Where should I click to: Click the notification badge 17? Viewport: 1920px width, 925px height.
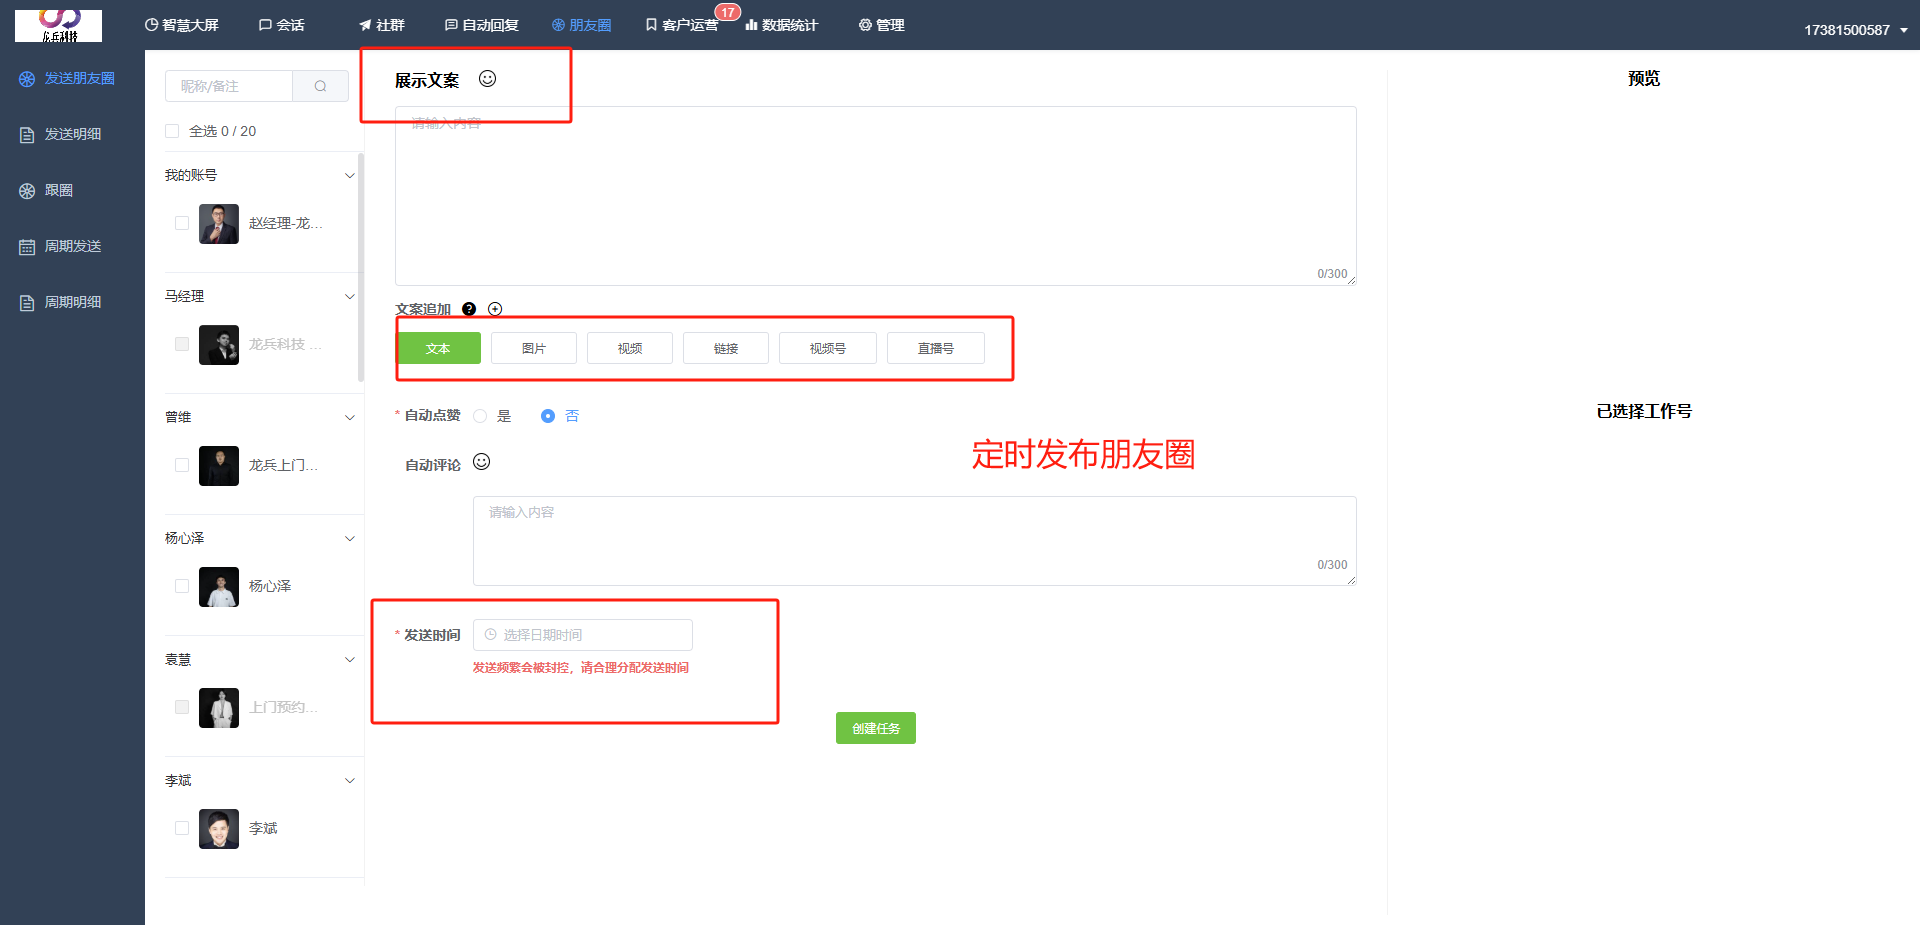coord(728,12)
